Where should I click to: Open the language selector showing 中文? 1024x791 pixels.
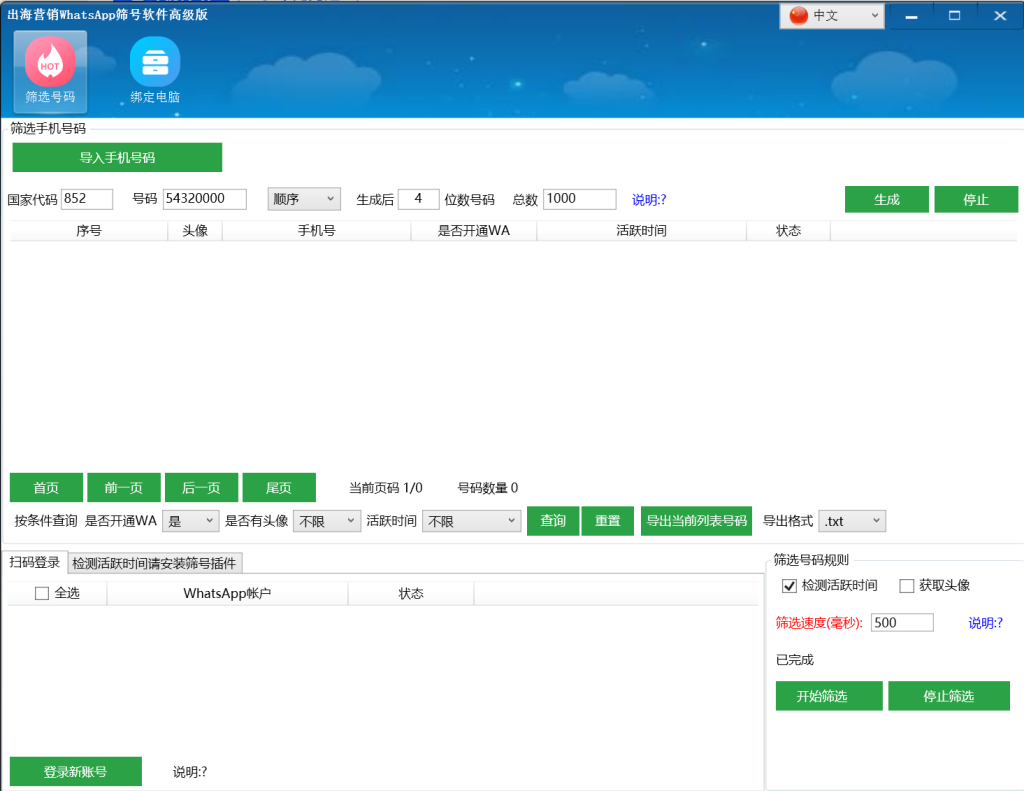click(831, 15)
